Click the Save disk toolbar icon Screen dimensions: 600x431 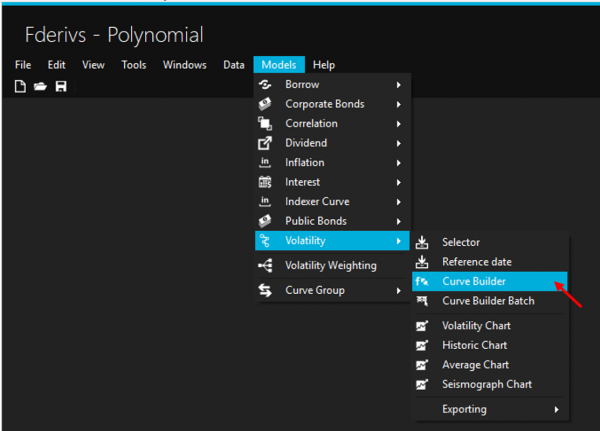(x=61, y=87)
